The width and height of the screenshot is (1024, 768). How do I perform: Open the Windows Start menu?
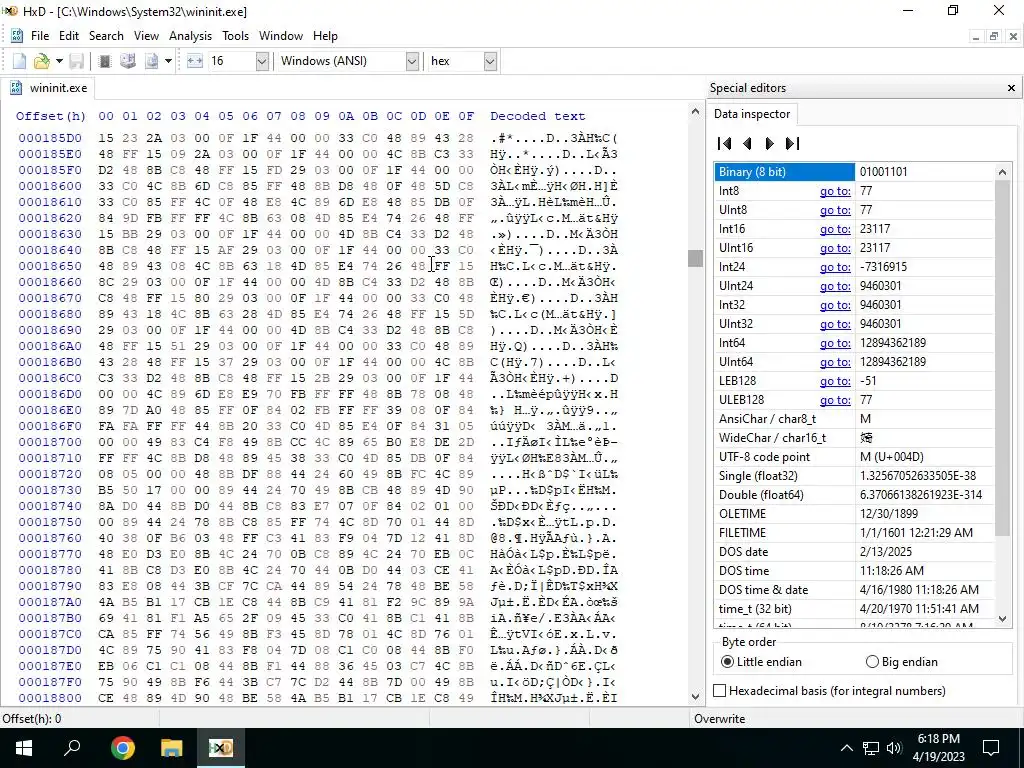pyautogui.click(x=24, y=748)
